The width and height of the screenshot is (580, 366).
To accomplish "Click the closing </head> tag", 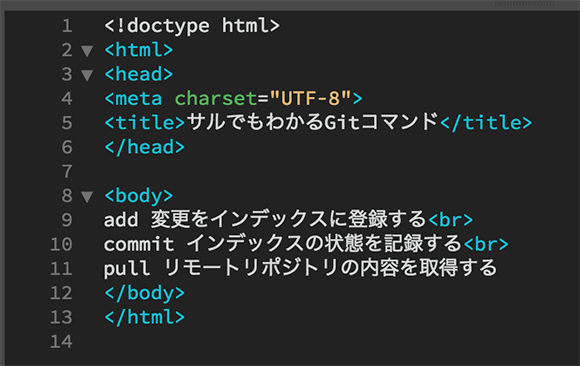I will click(x=144, y=147).
